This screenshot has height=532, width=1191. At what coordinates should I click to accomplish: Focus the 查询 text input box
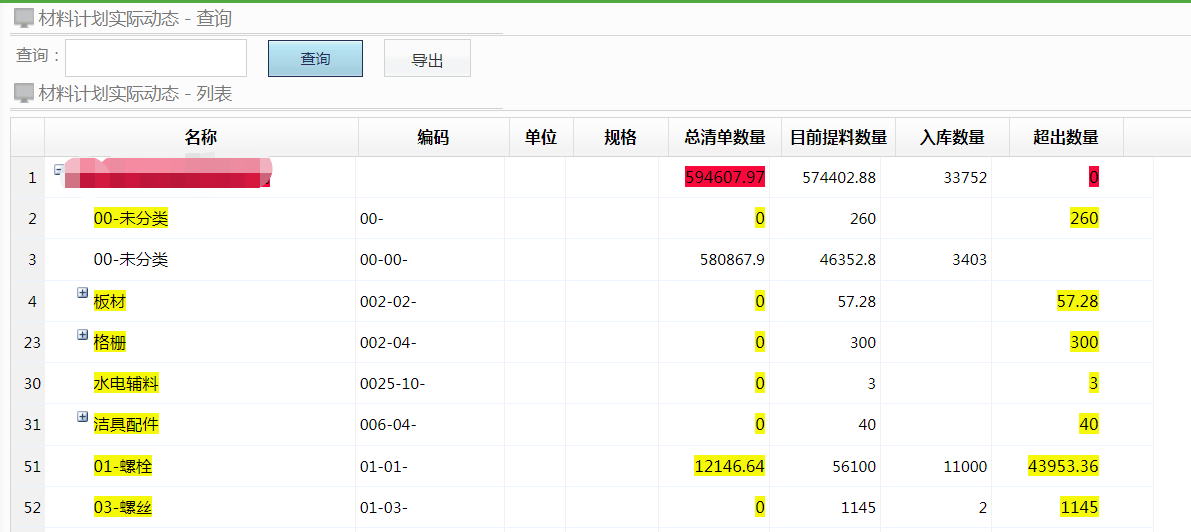coord(156,58)
